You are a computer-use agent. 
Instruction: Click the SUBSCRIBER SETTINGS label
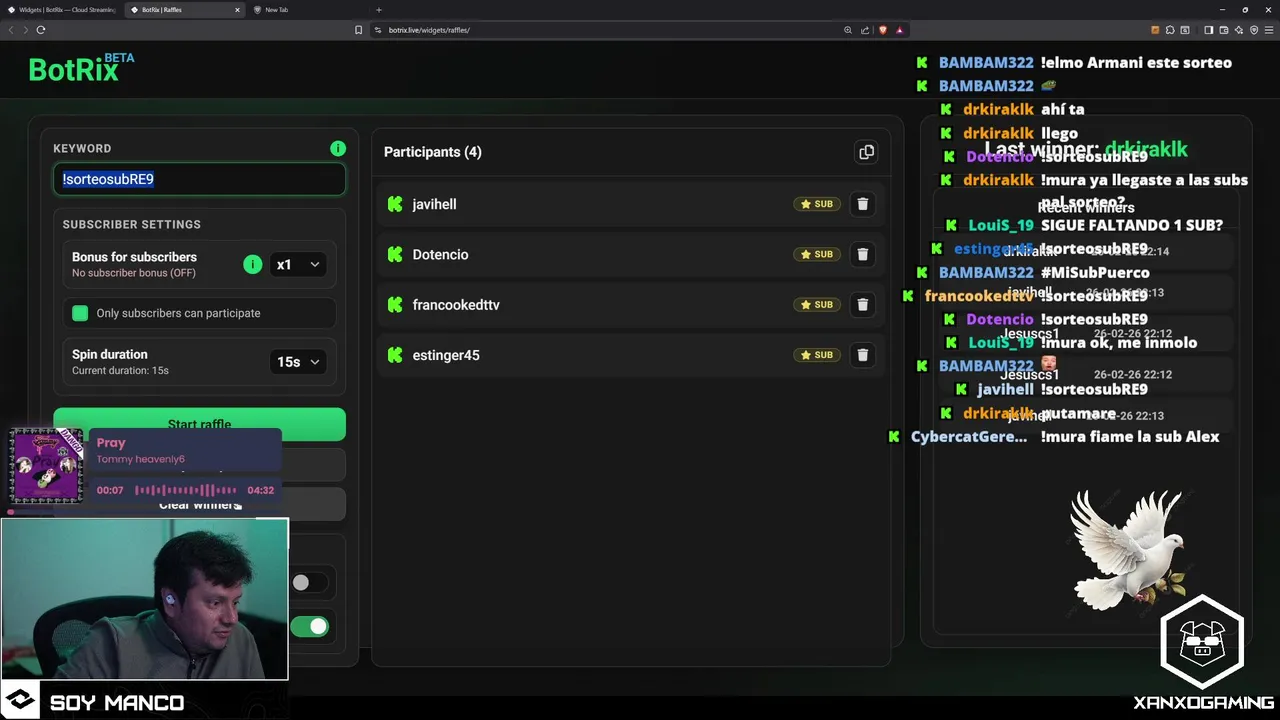(132, 224)
